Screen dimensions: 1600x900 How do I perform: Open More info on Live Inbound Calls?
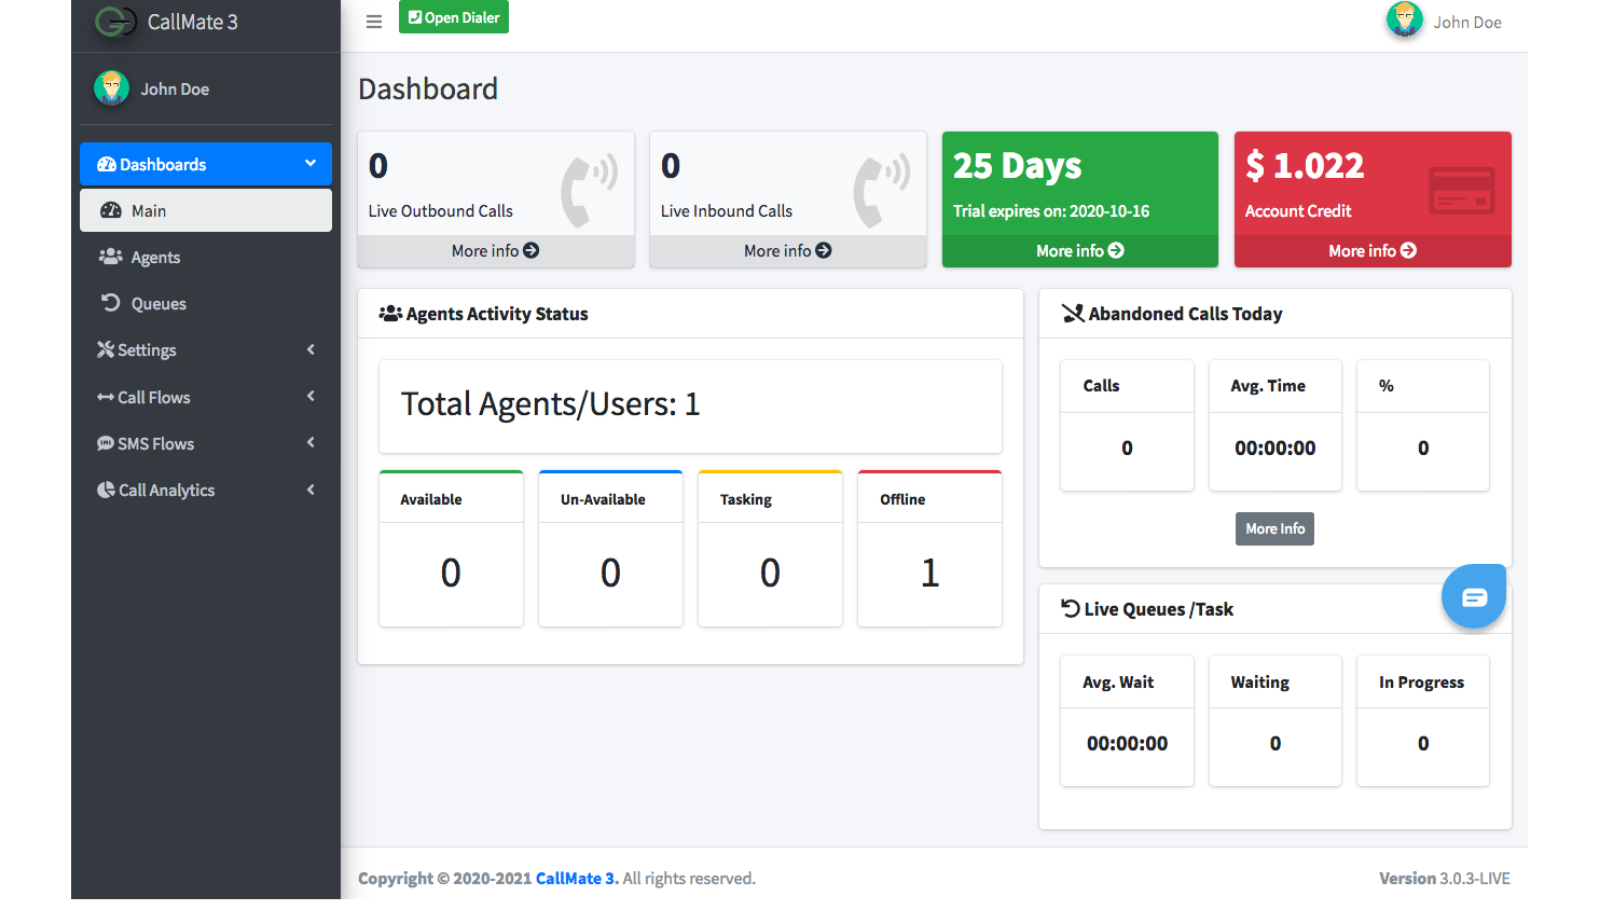(x=787, y=250)
